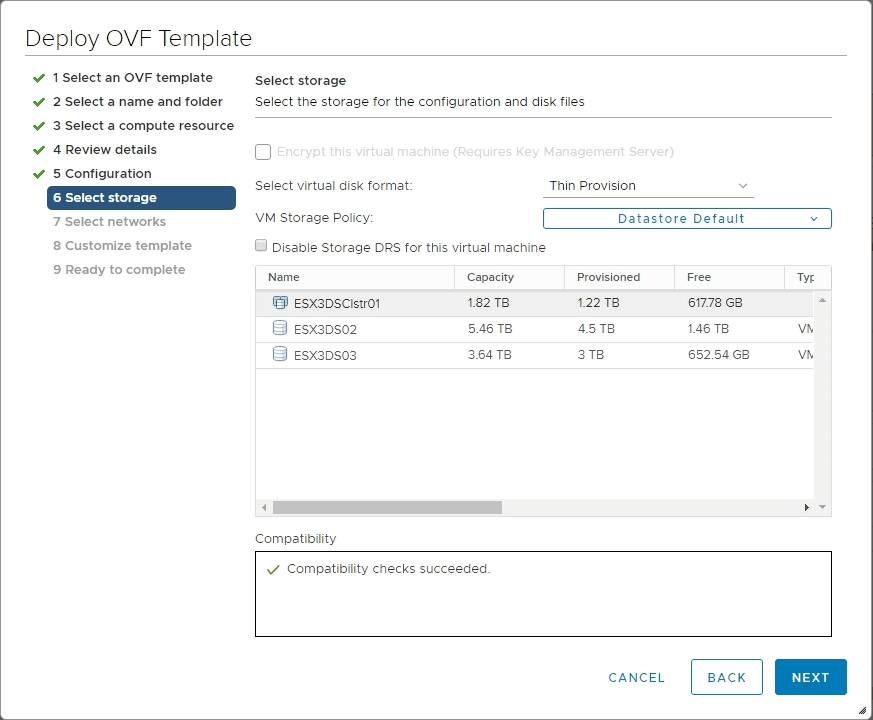This screenshot has height=720, width=873.
Task: Select the checkmark icon next to Review details
Action: tap(37, 149)
